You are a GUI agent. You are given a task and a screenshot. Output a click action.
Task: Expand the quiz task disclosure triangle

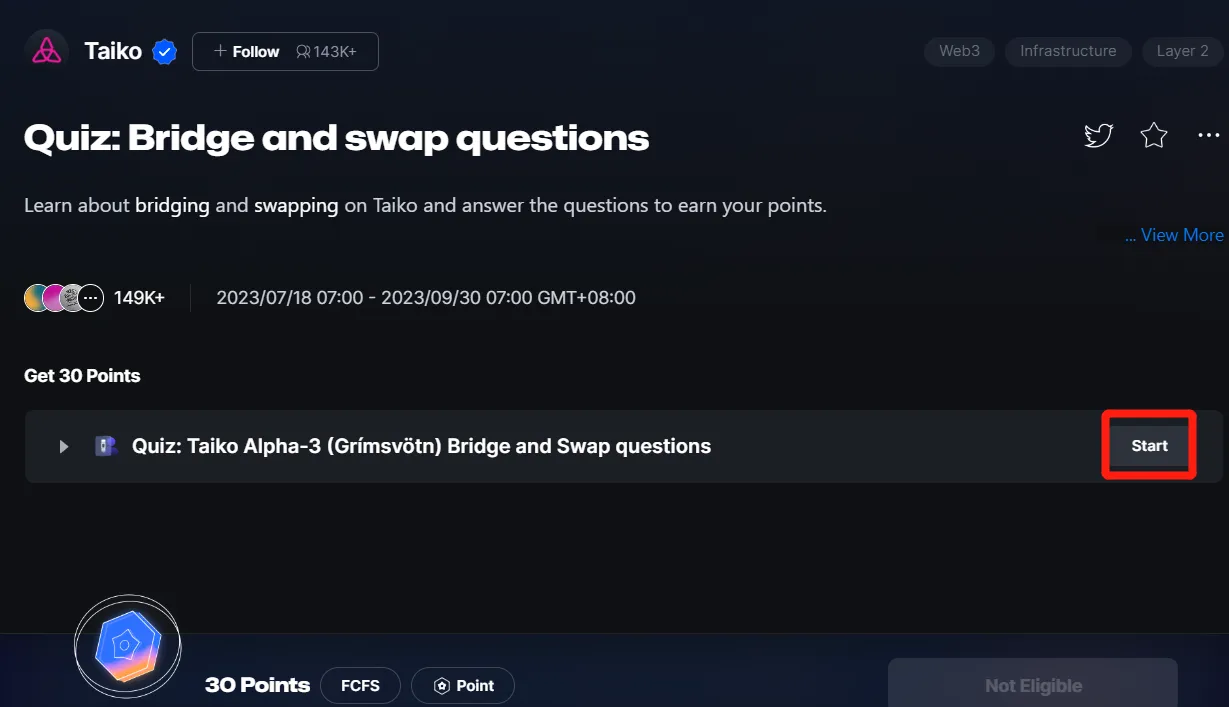point(64,446)
